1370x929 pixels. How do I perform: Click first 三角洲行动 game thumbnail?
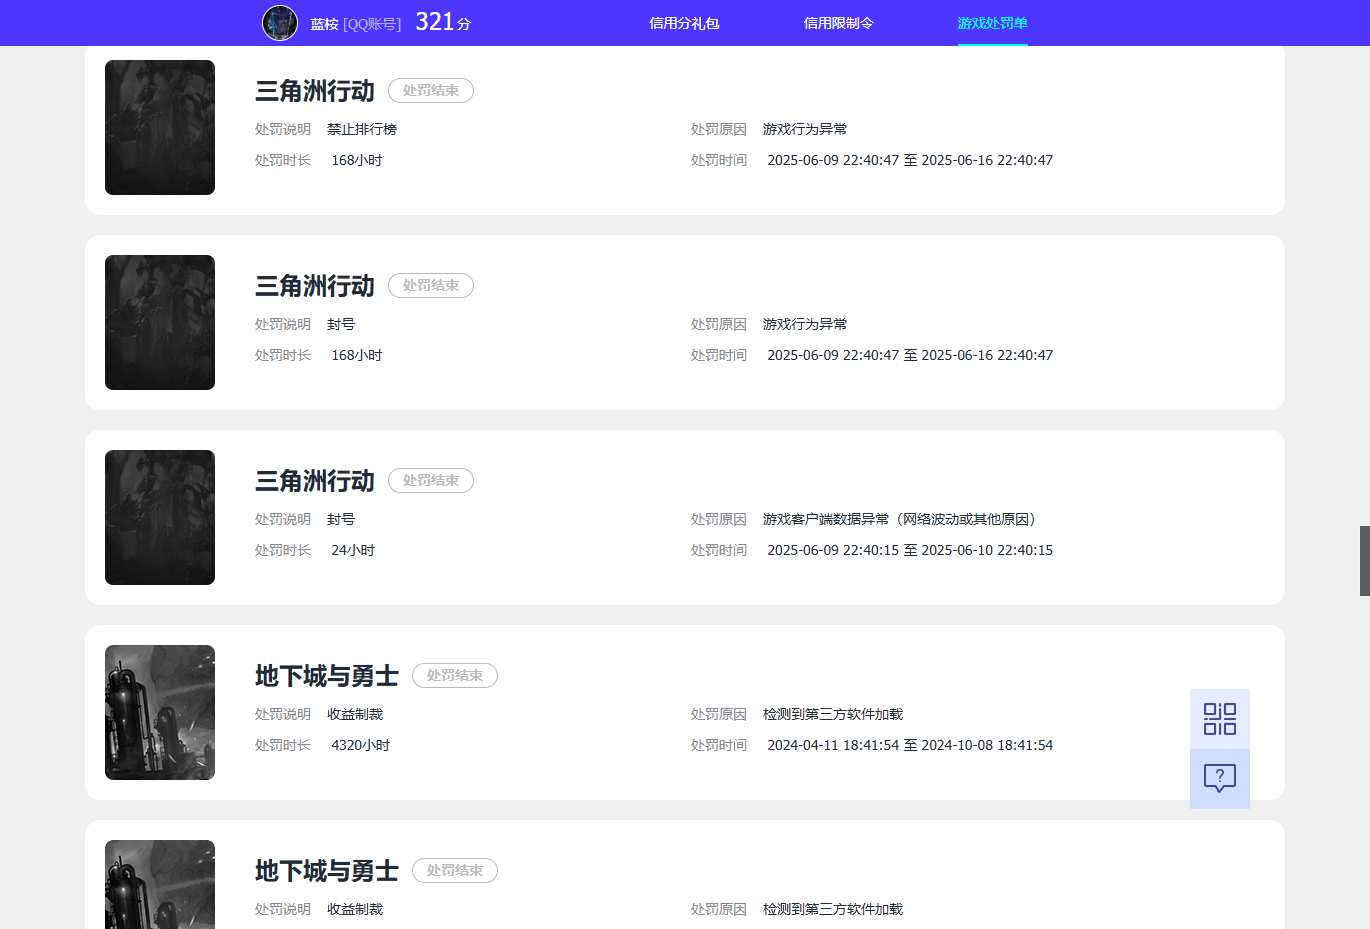[x=160, y=127]
